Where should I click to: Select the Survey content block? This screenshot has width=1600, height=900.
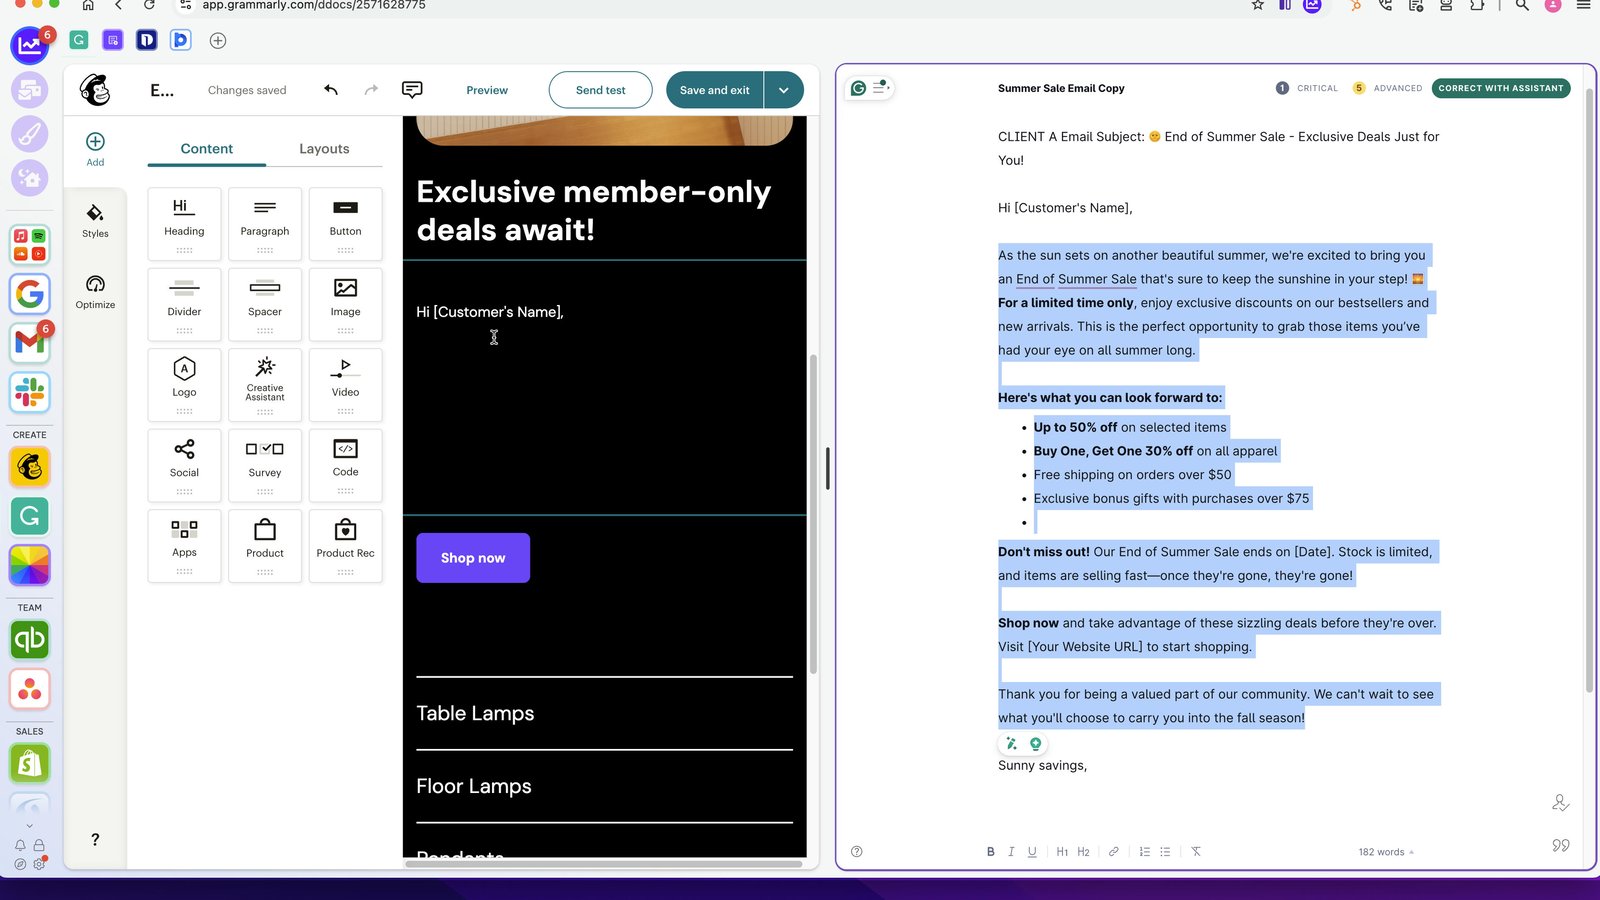265,465
